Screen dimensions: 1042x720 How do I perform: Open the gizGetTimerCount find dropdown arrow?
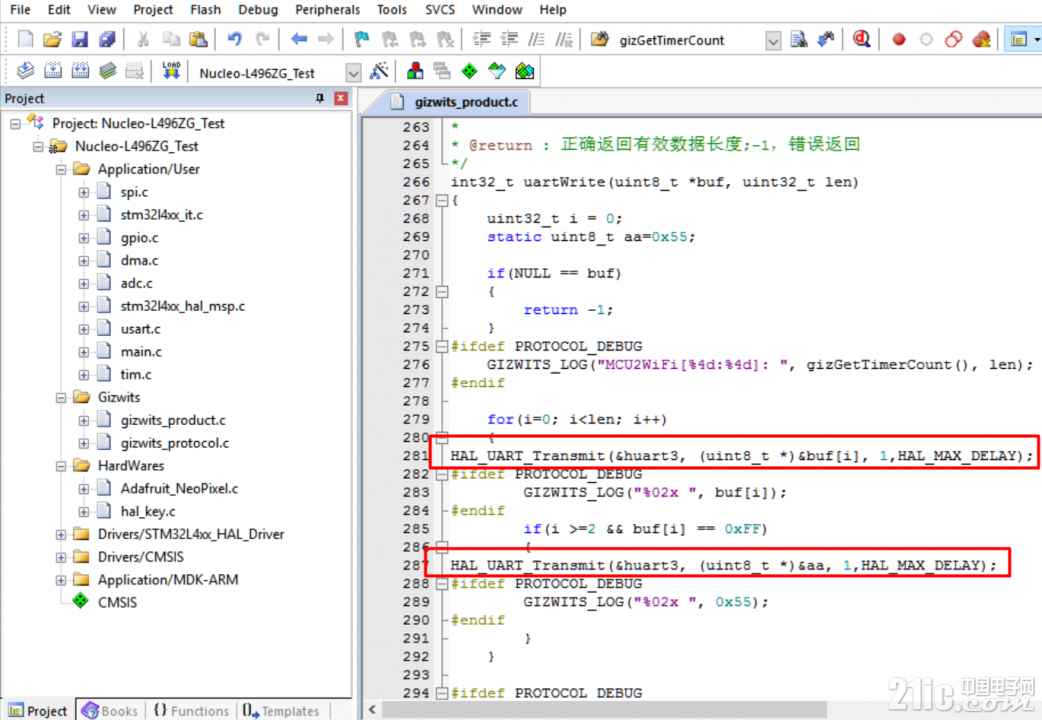pyautogui.click(x=773, y=41)
